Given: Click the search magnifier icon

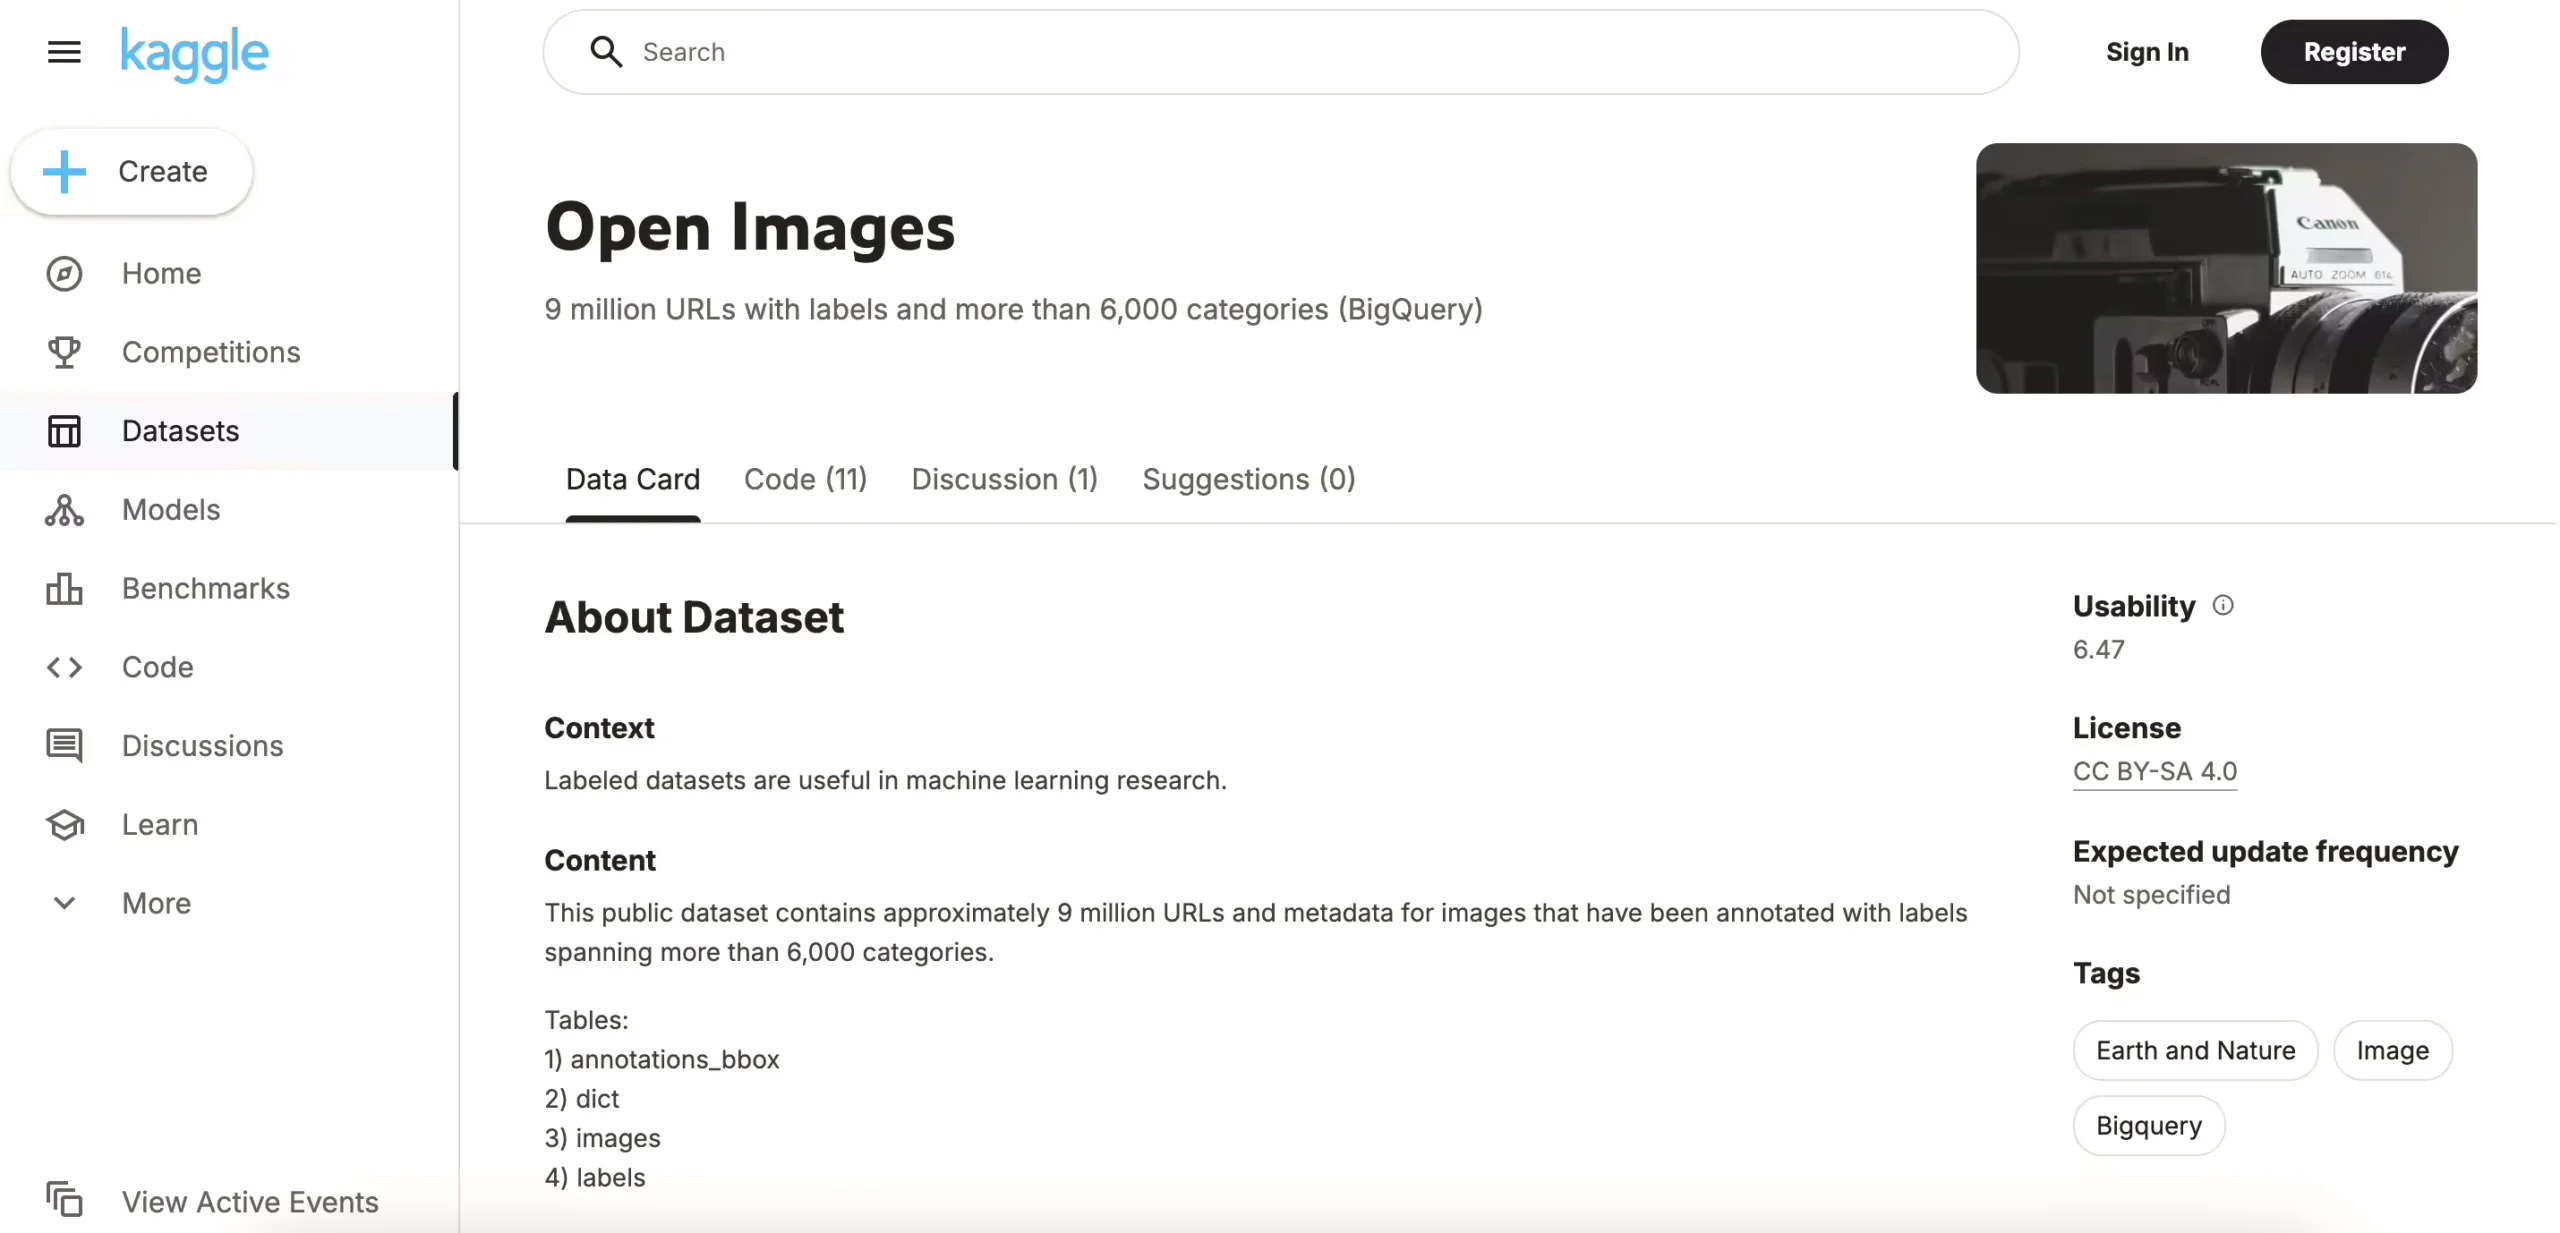Looking at the screenshot, I should [x=606, y=52].
